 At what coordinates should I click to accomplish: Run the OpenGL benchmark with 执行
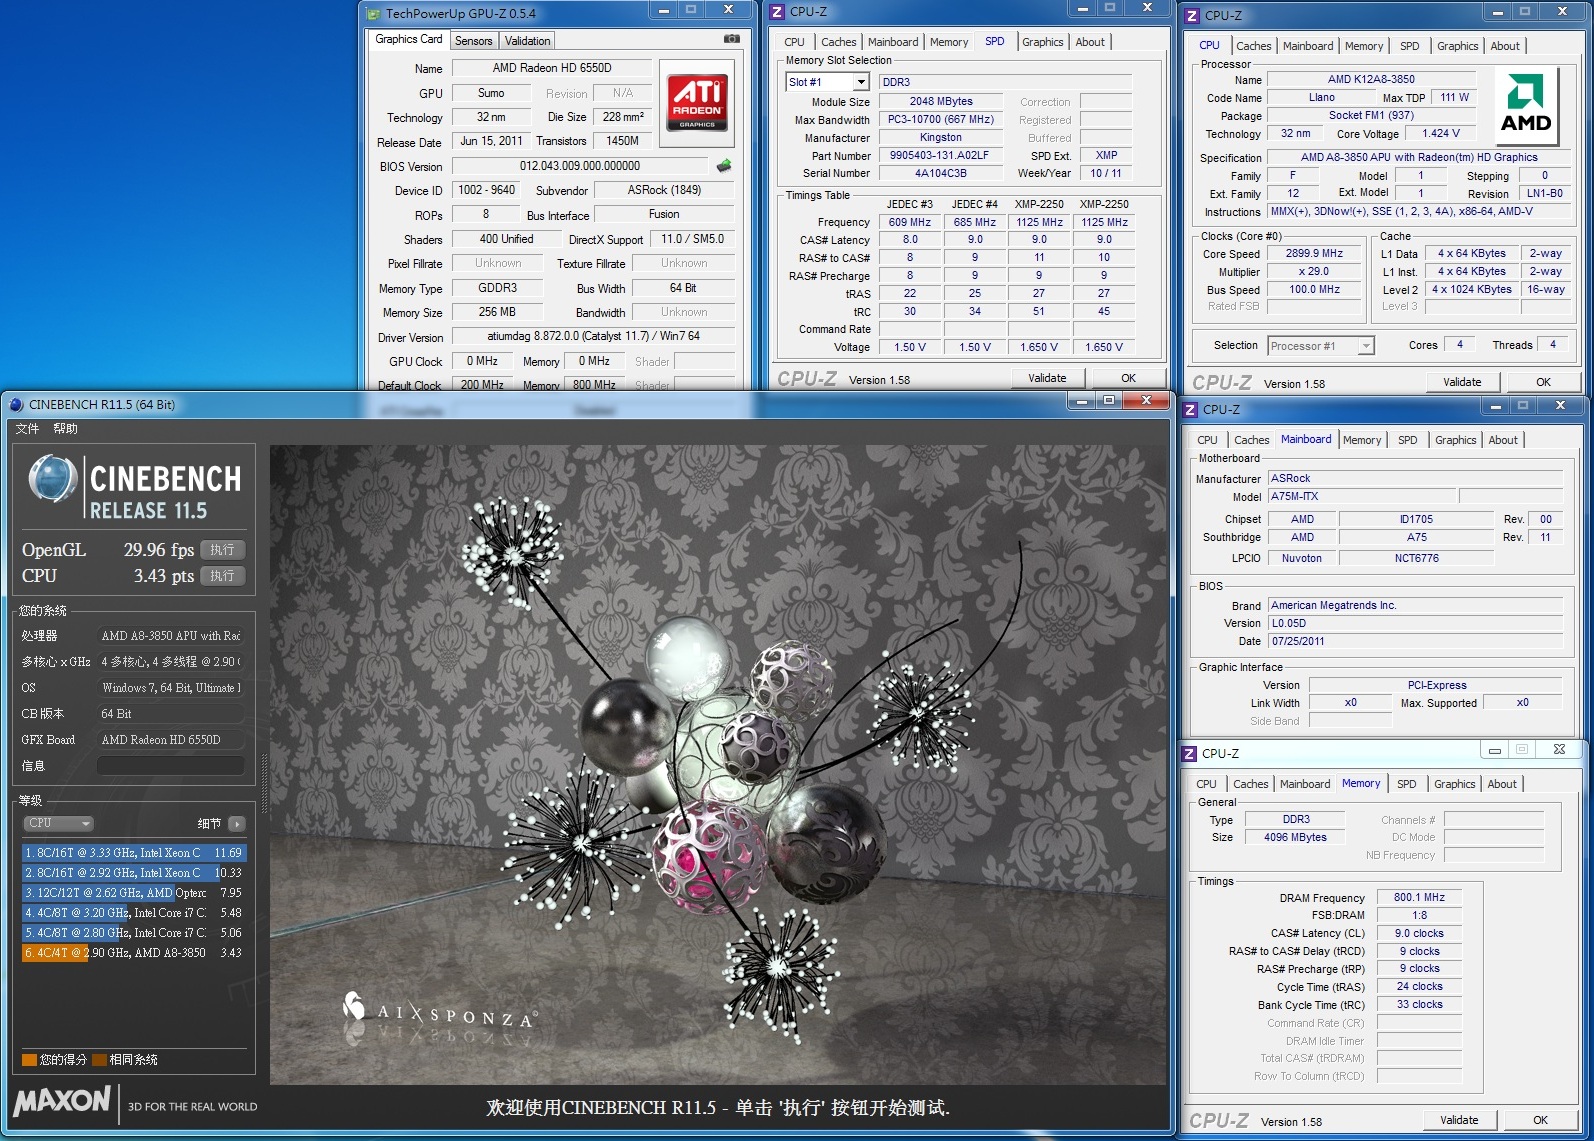point(222,550)
